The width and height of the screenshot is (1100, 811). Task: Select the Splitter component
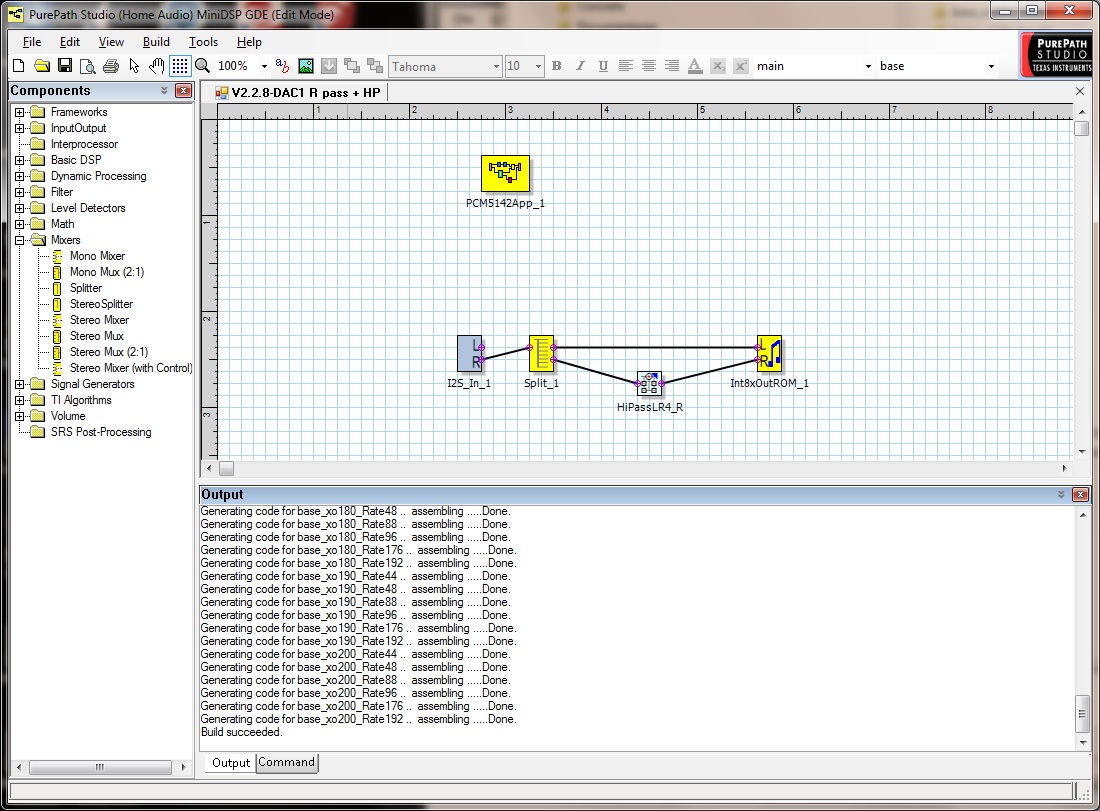tap(86, 288)
